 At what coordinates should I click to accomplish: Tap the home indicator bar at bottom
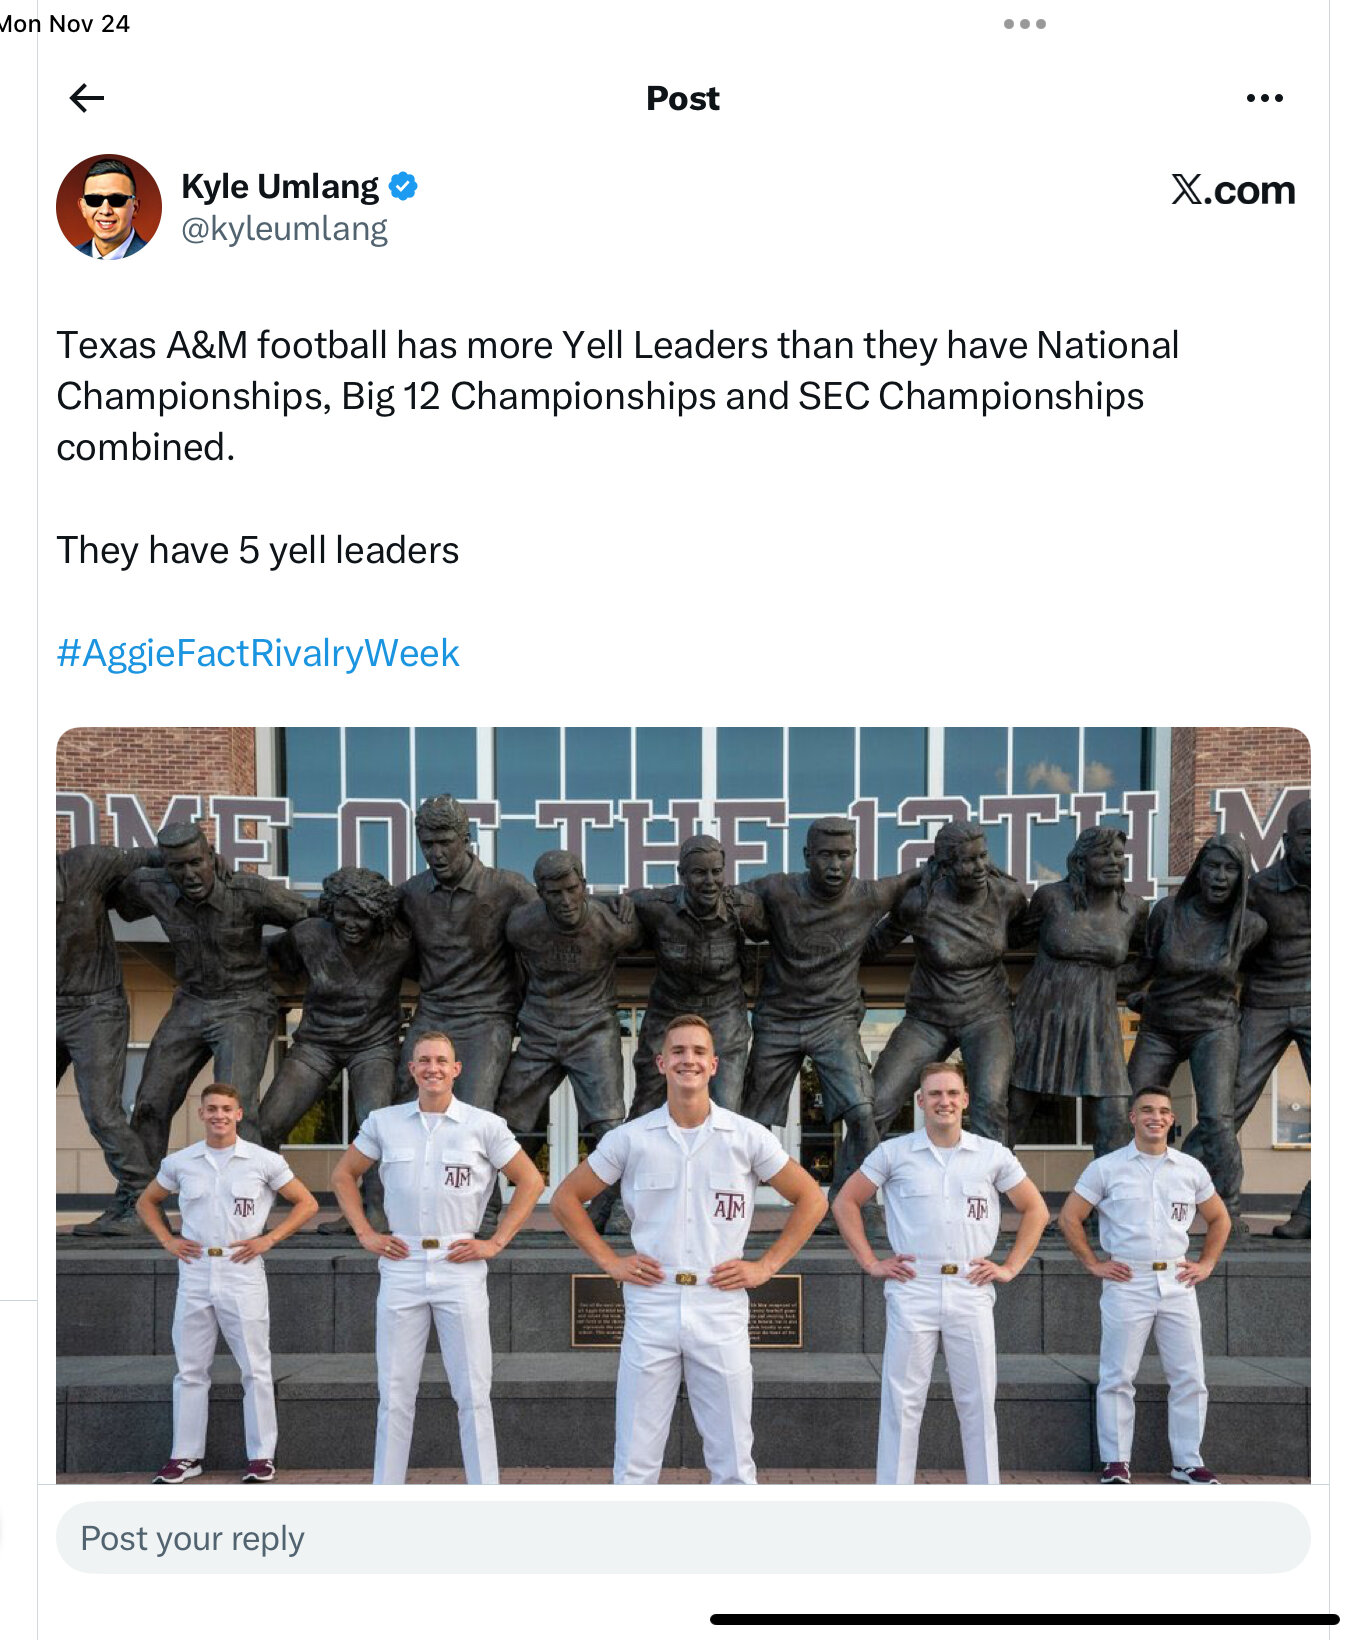[1024, 1619]
